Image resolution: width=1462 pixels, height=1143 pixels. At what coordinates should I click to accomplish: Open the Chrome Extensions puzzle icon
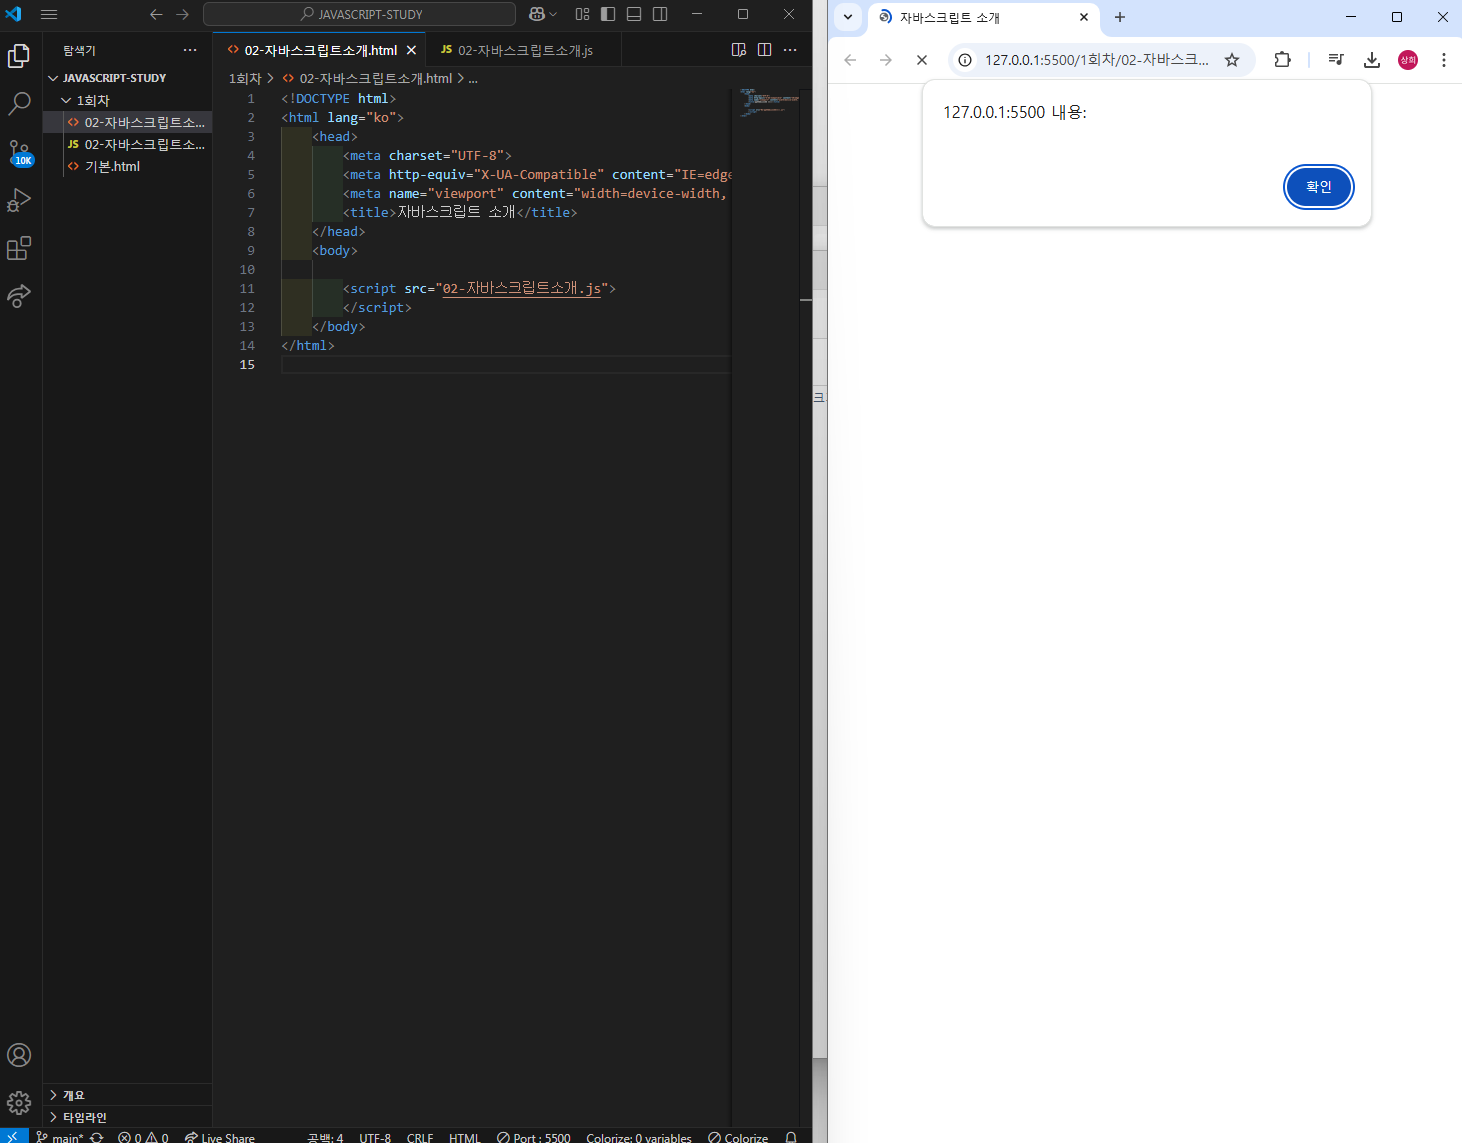1282,60
